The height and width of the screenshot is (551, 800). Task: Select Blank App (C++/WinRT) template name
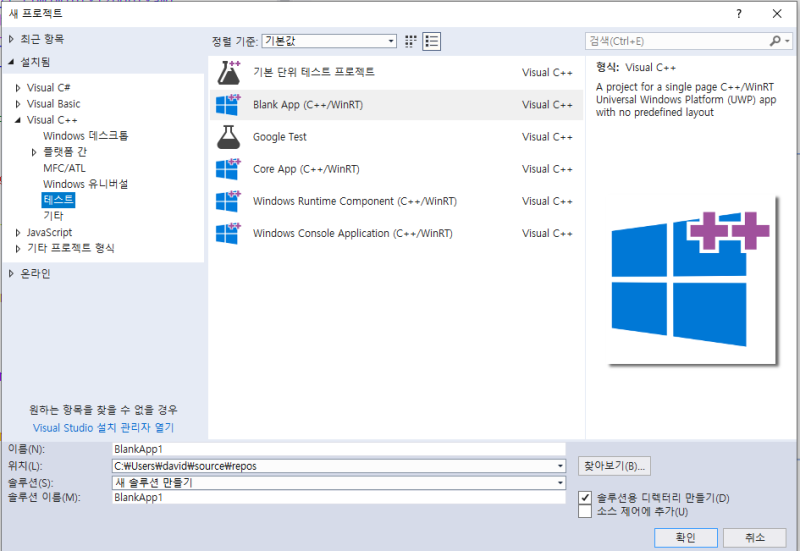308,105
